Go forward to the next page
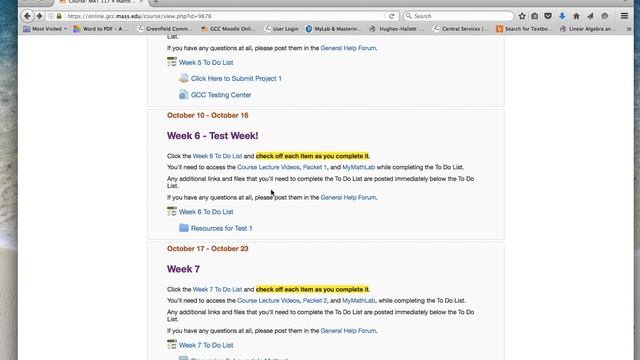Screen dimensions: 640x360 [39, 16]
